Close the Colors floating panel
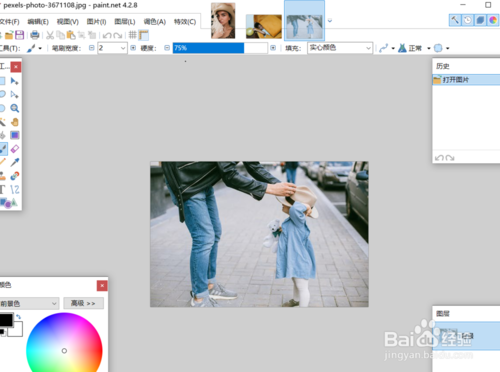This screenshot has width=500, height=372. (x=102, y=286)
